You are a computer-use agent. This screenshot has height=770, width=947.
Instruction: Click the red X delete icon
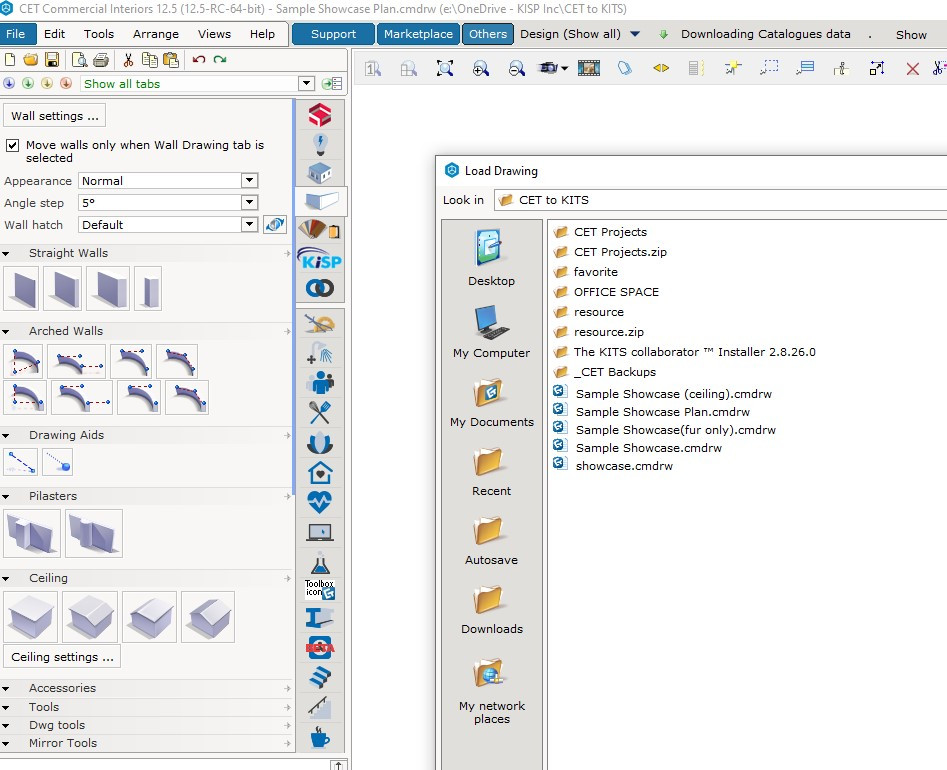(x=913, y=69)
